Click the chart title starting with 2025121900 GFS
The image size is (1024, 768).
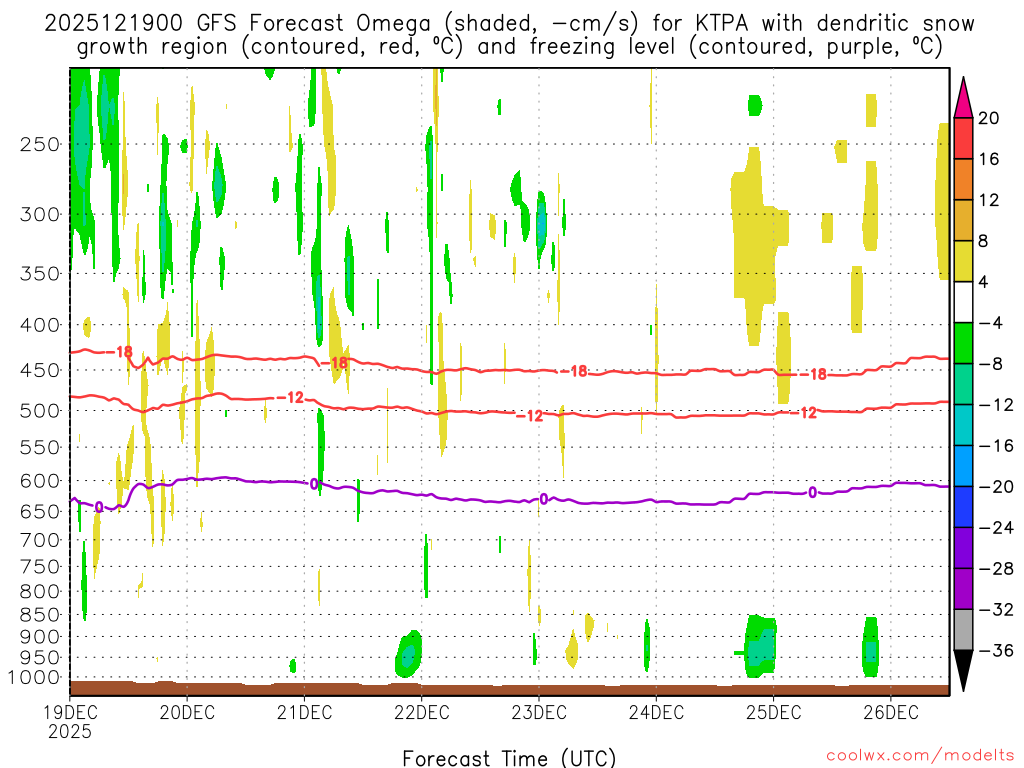509,24
